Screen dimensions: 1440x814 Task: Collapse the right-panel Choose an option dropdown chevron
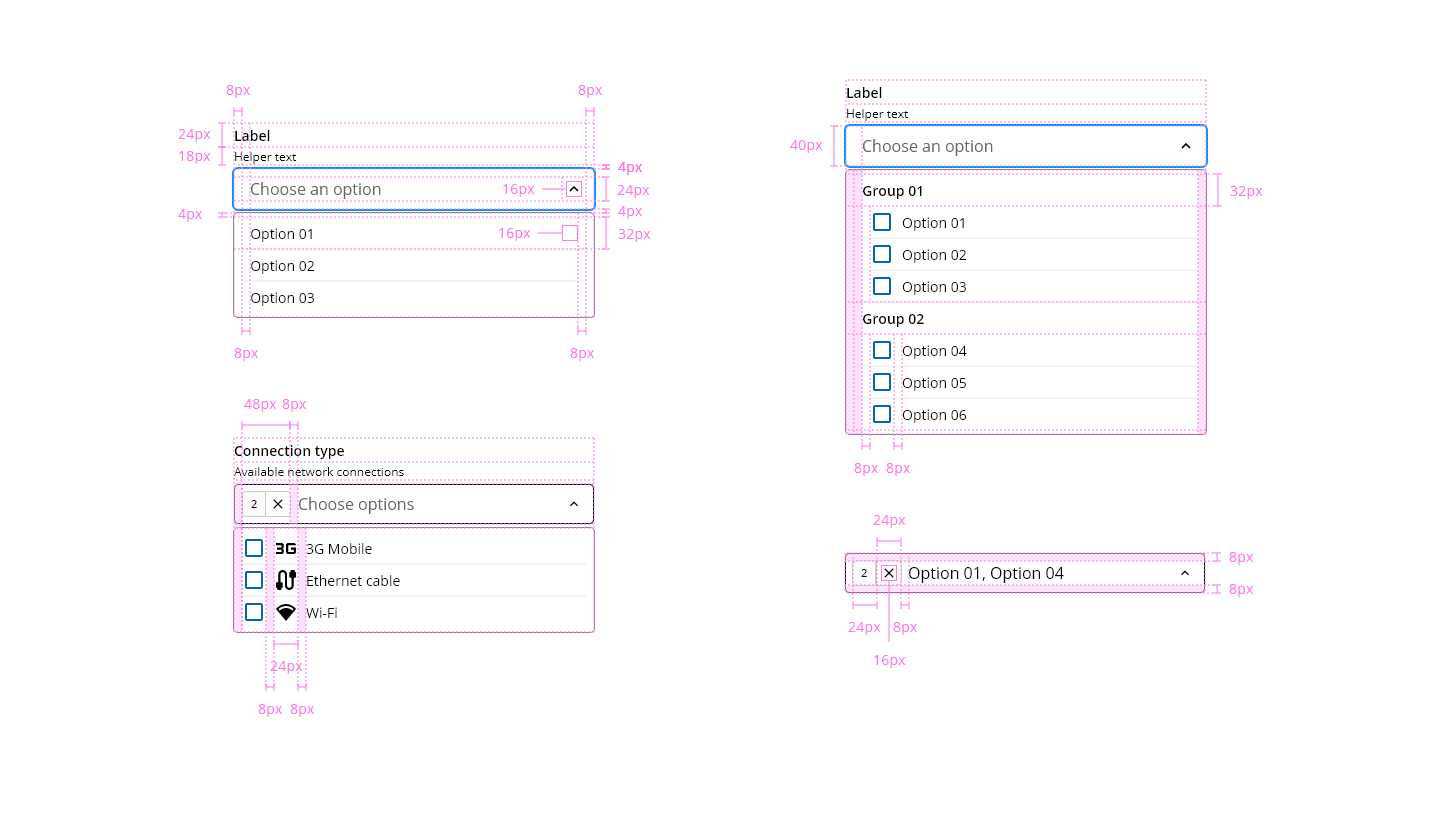click(x=1185, y=145)
